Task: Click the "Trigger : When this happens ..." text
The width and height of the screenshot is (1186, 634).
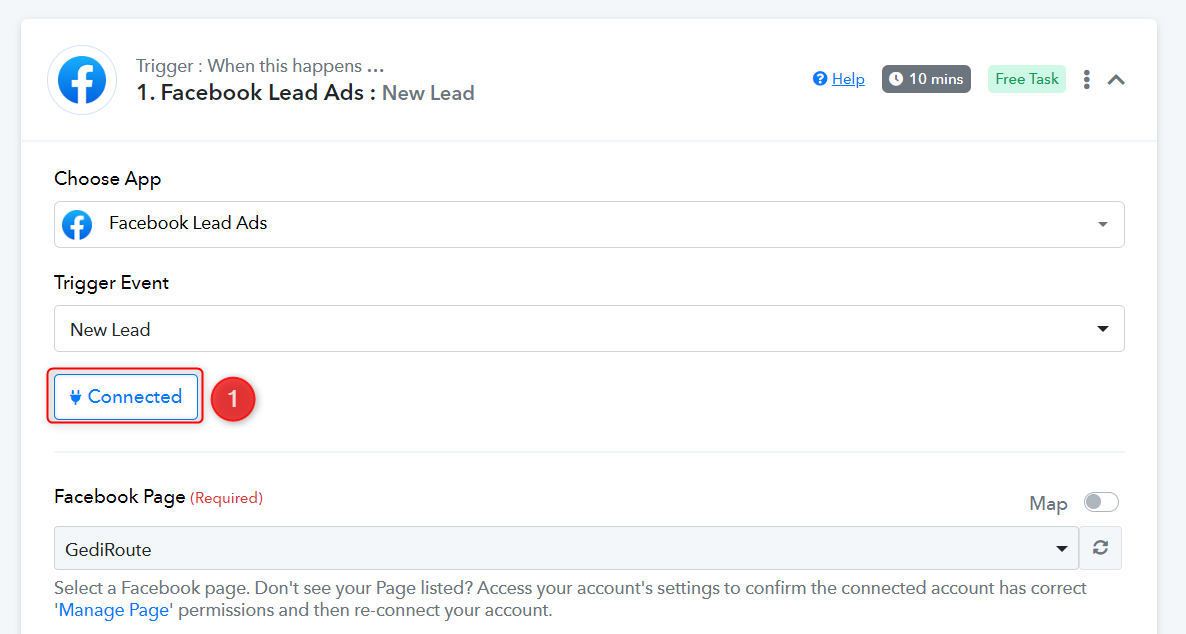Action: (x=260, y=66)
